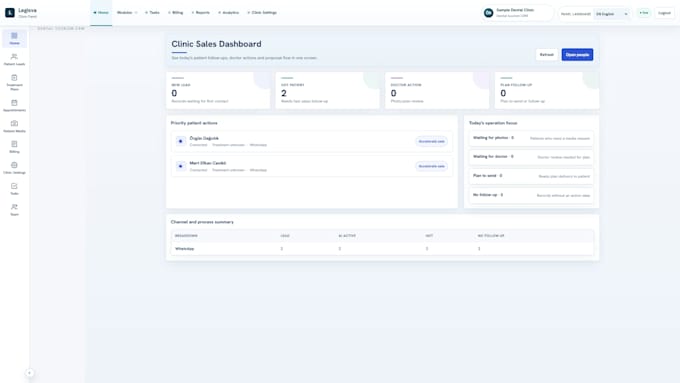Click the Waiting for doctor focus row
The width and height of the screenshot is (680, 383).
click(x=531, y=157)
